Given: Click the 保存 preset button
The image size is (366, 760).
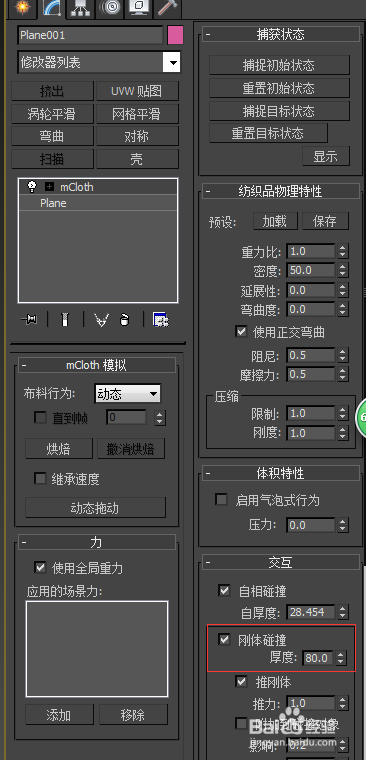Looking at the screenshot, I should (x=325, y=221).
